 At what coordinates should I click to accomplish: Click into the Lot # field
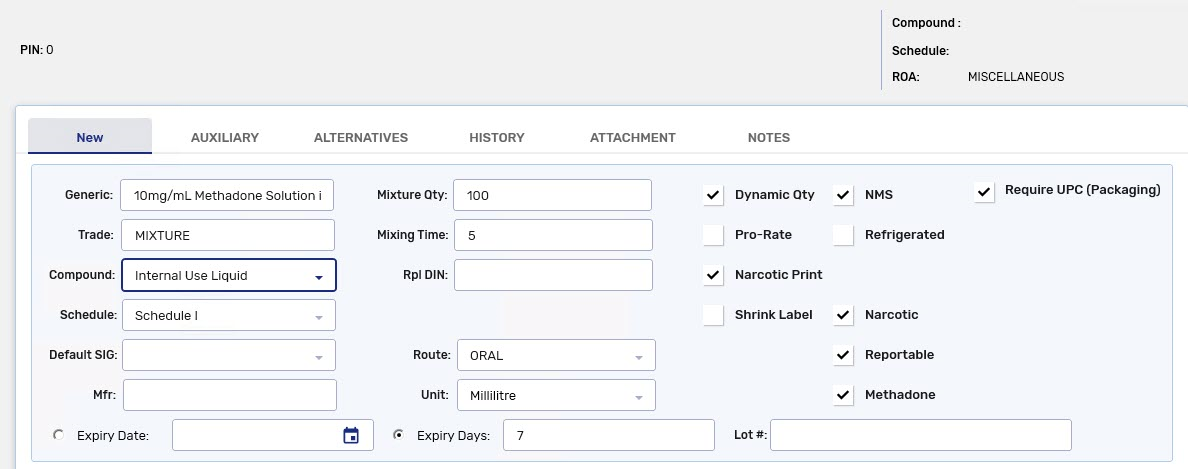[x=921, y=435]
